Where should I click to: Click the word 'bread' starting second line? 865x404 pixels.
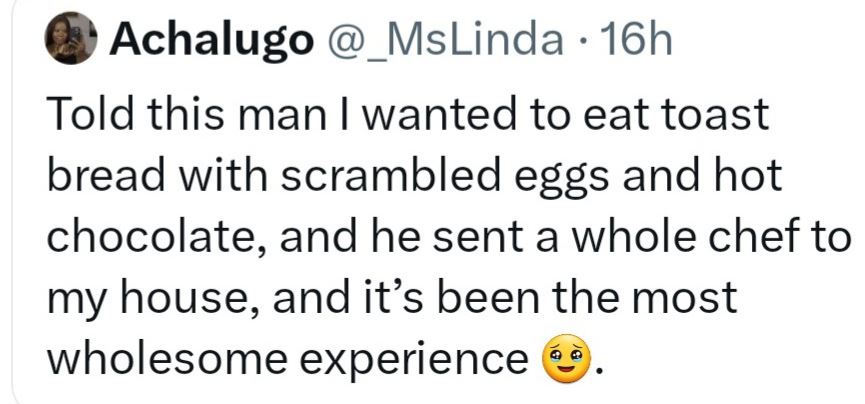pos(100,177)
